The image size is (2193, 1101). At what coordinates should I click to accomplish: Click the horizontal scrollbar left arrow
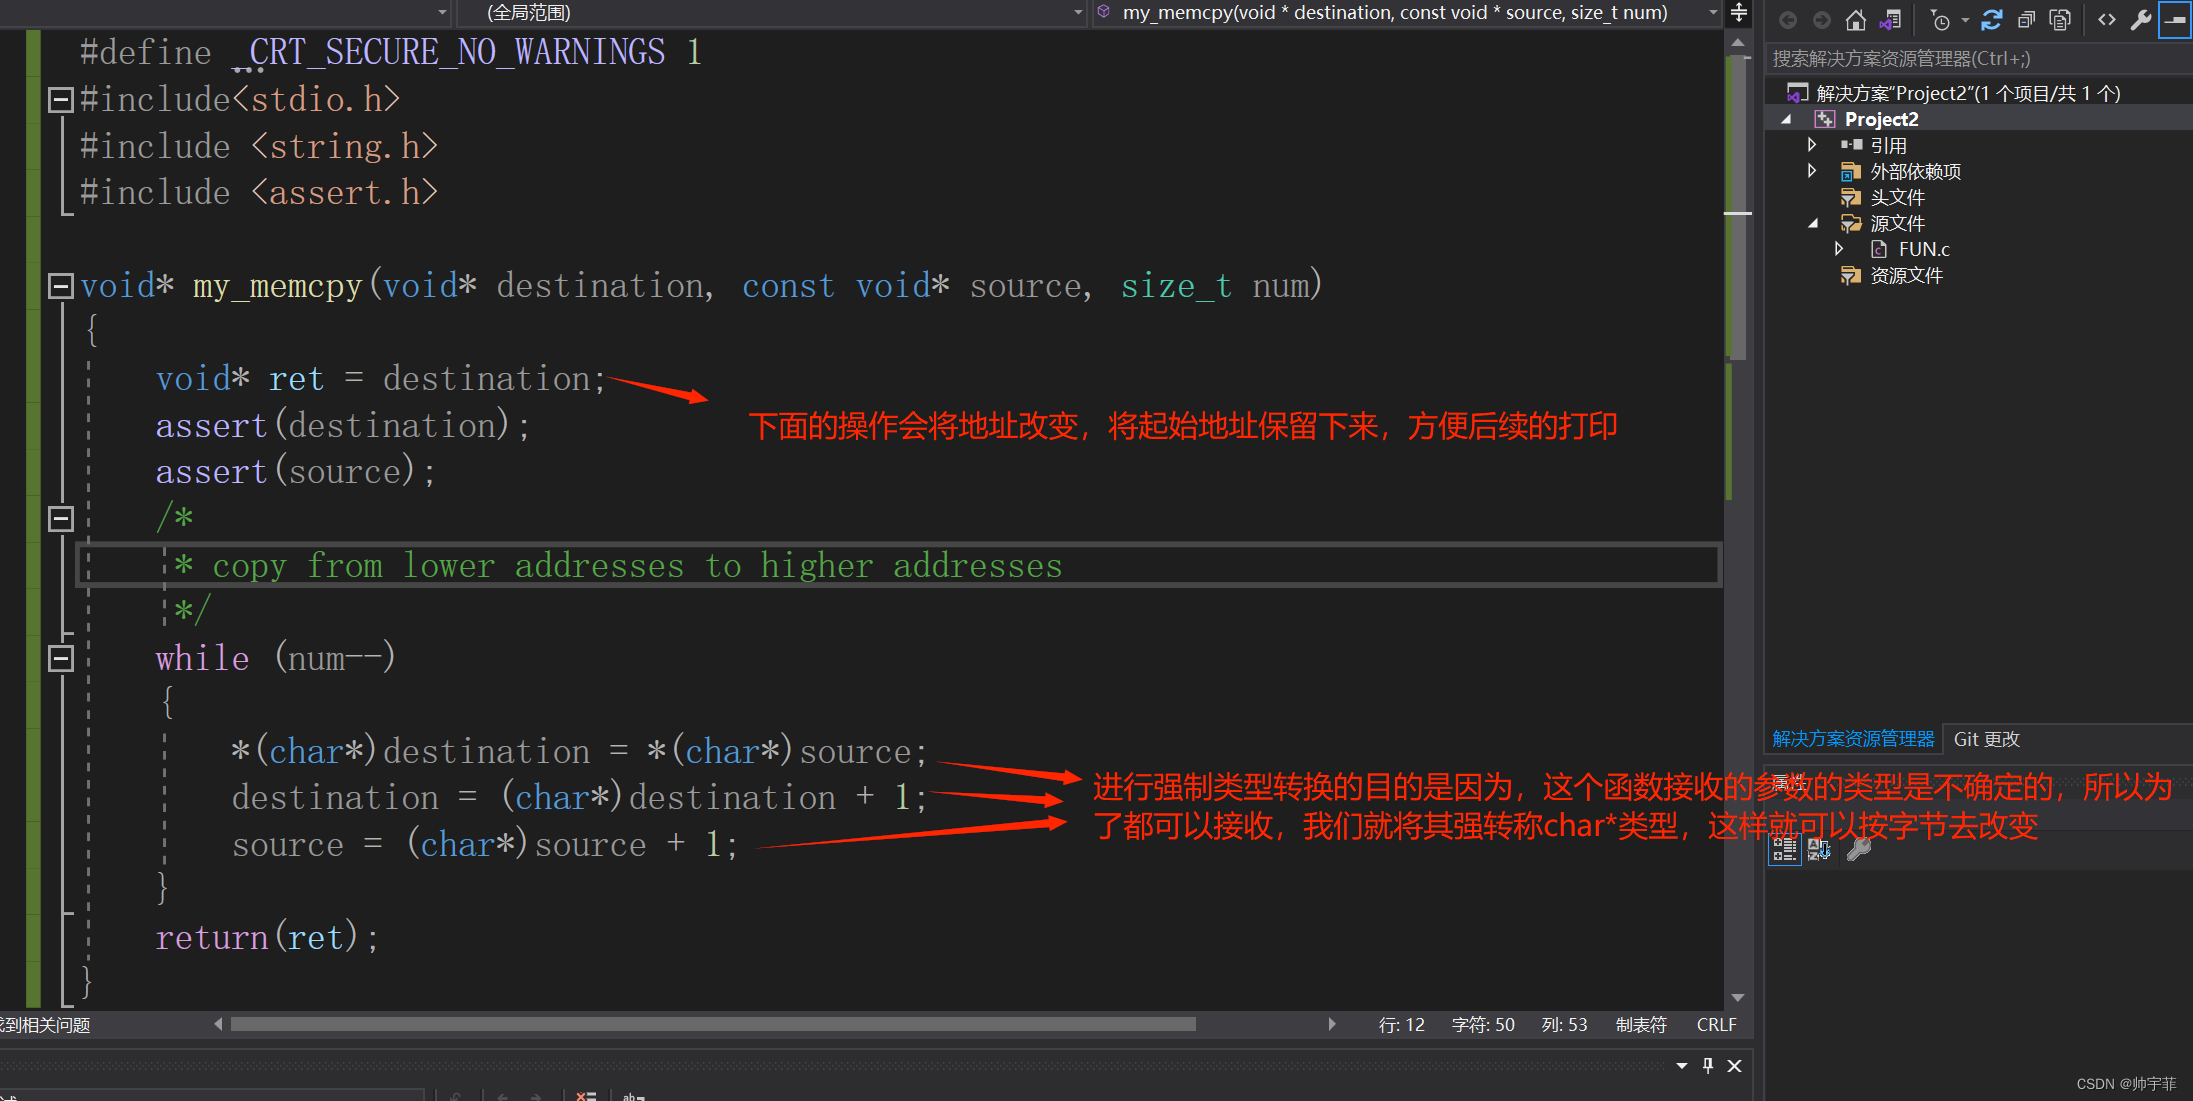218,1025
